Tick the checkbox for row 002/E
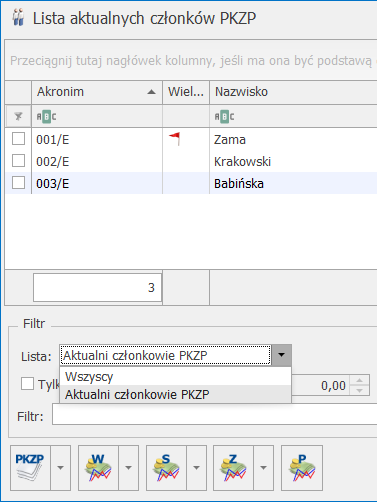Image resolution: width=377 pixels, height=502 pixels. point(18,161)
